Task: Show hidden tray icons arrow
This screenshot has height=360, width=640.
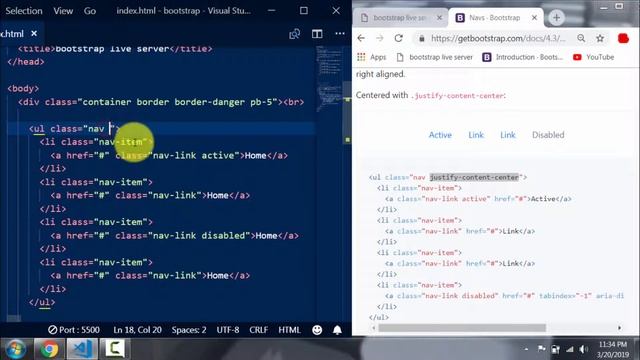Action: (526, 349)
